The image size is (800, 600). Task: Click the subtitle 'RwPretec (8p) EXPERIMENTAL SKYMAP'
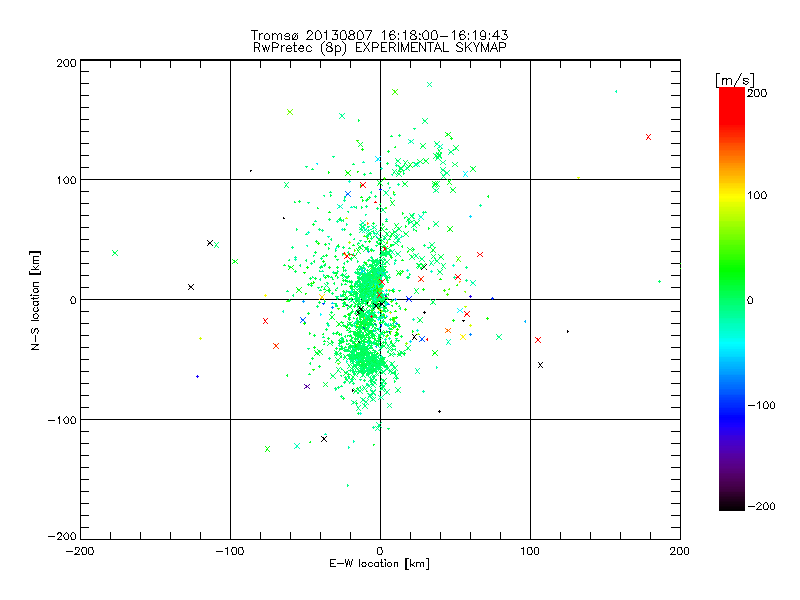point(379,48)
